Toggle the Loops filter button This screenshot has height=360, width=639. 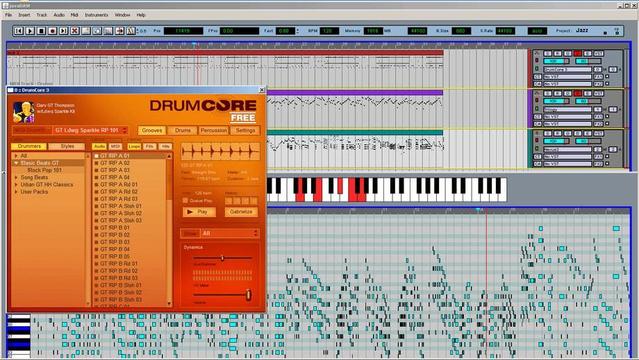click(134, 146)
